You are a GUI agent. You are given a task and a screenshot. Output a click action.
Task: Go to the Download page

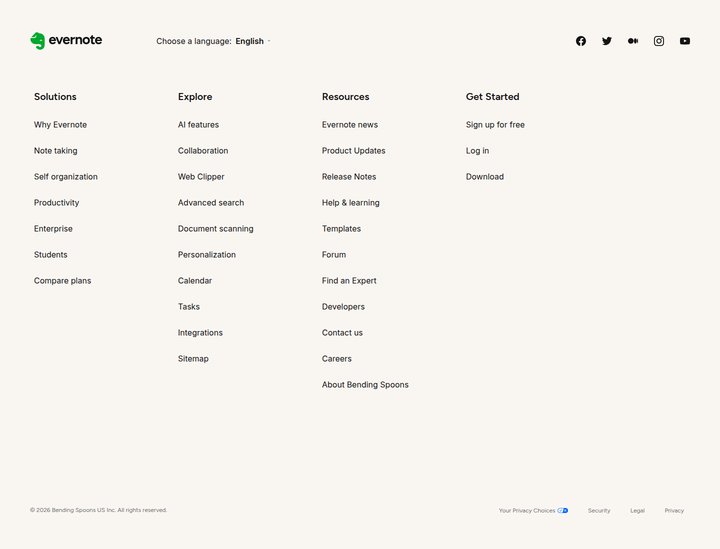tap(485, 177)
